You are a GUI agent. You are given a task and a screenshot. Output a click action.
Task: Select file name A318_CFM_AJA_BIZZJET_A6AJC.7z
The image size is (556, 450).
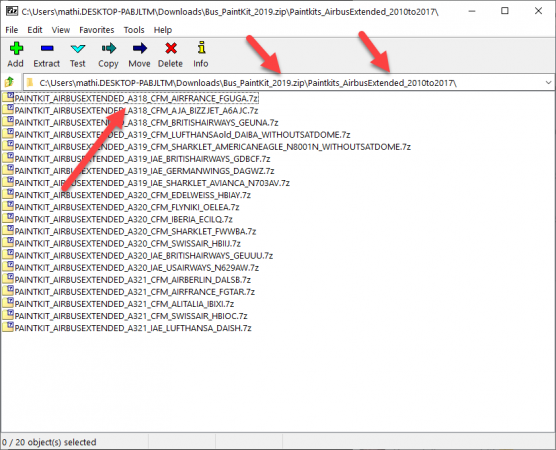click(136, 110)
